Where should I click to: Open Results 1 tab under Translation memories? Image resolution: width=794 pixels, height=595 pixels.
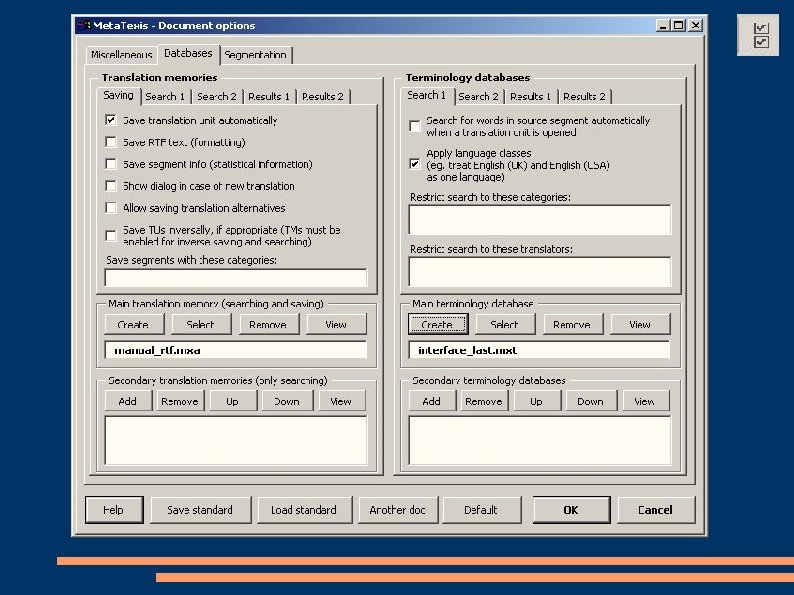(x=269, y=97)
